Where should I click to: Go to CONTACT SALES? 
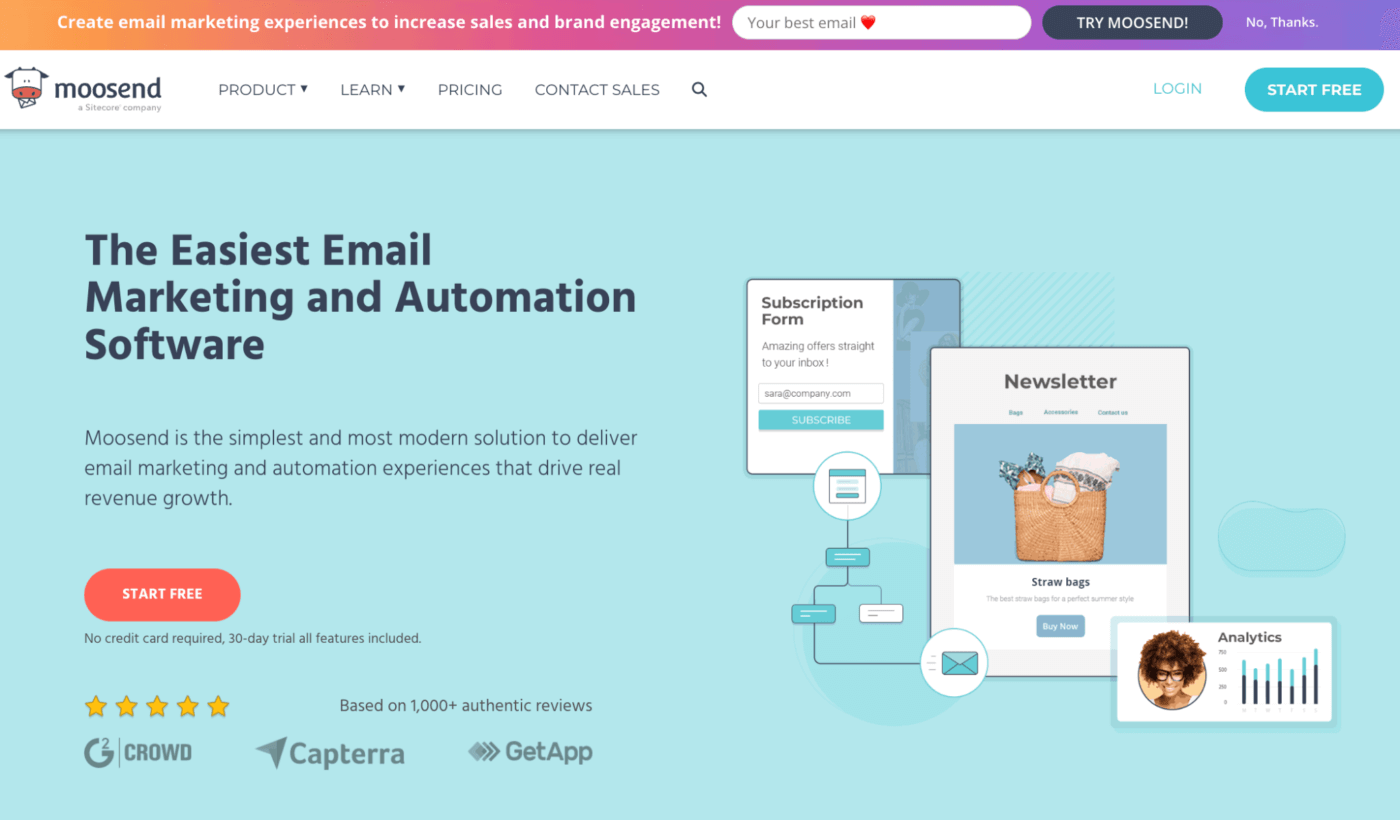pos(597,90)
